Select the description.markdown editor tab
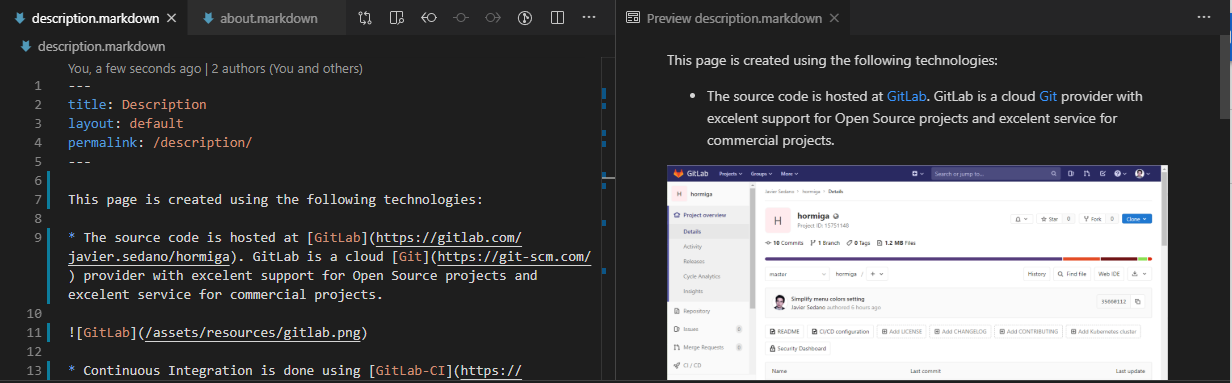 click(93, 18)
